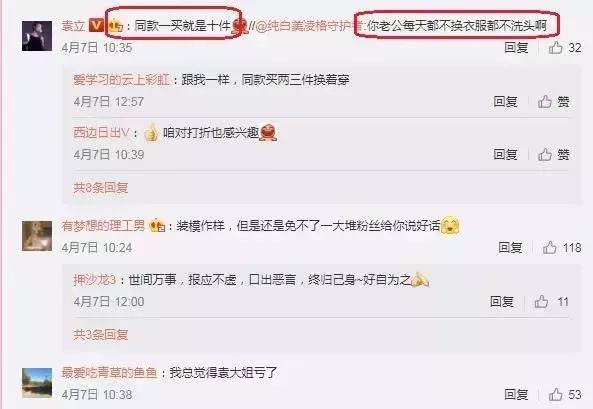The width and height of the screenshot is (593, 409).
Task: Like 押沙龙3's reply with 11 likes
Action: click(541, 302)
